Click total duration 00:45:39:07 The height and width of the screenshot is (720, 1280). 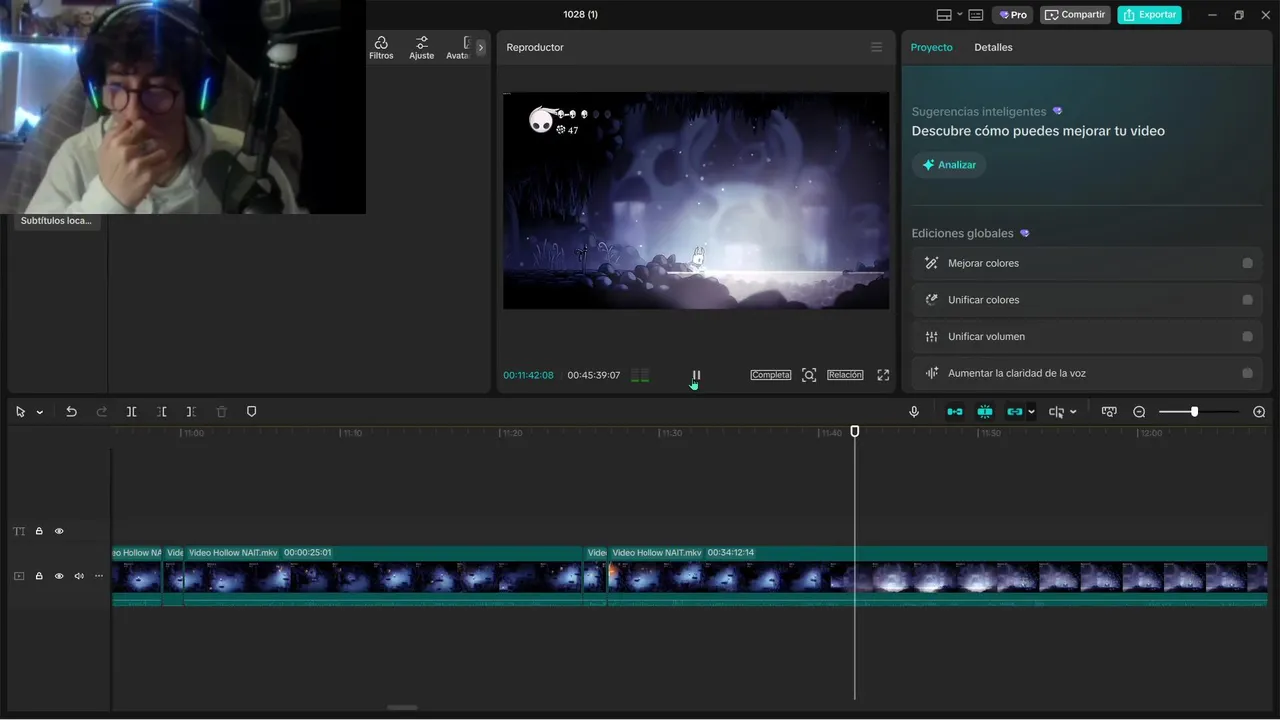[594, 375]
